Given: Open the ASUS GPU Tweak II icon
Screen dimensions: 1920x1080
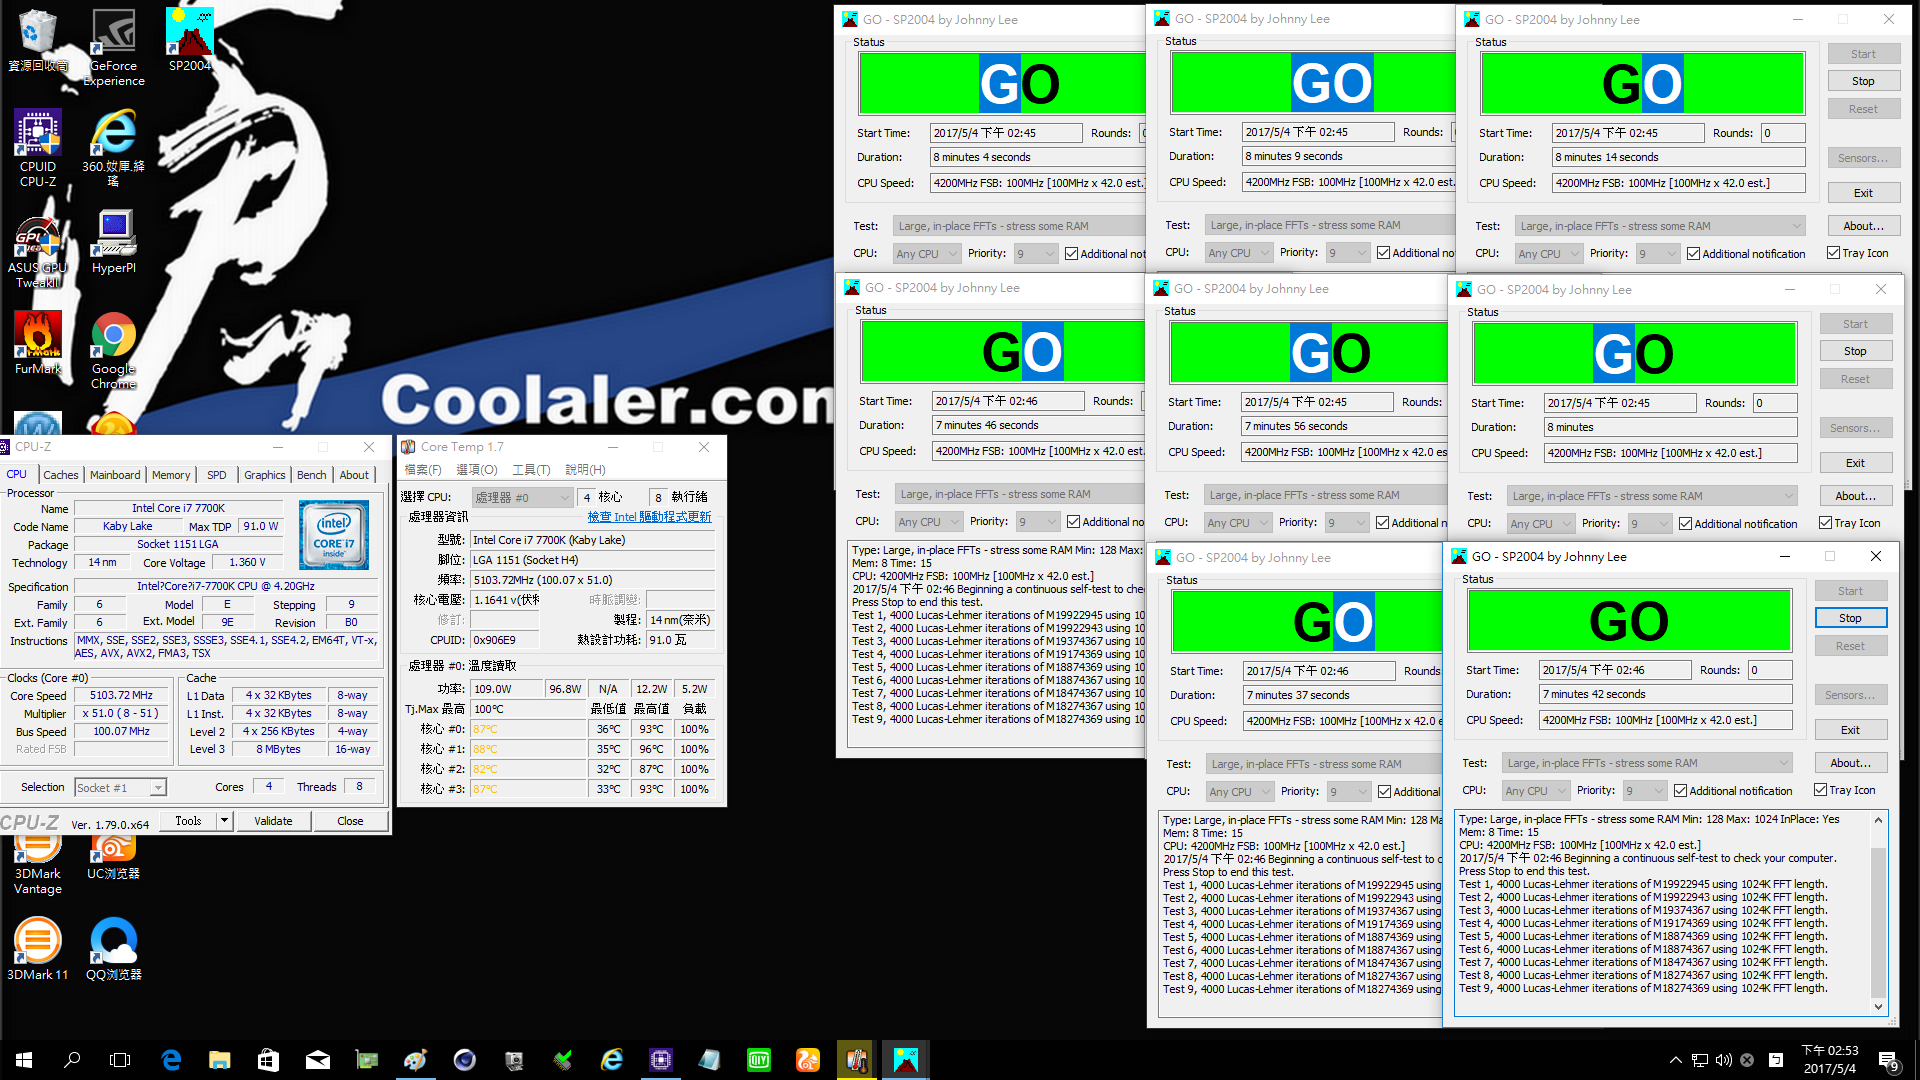Looking at the screenshot, I should click(x=38, y=250).
